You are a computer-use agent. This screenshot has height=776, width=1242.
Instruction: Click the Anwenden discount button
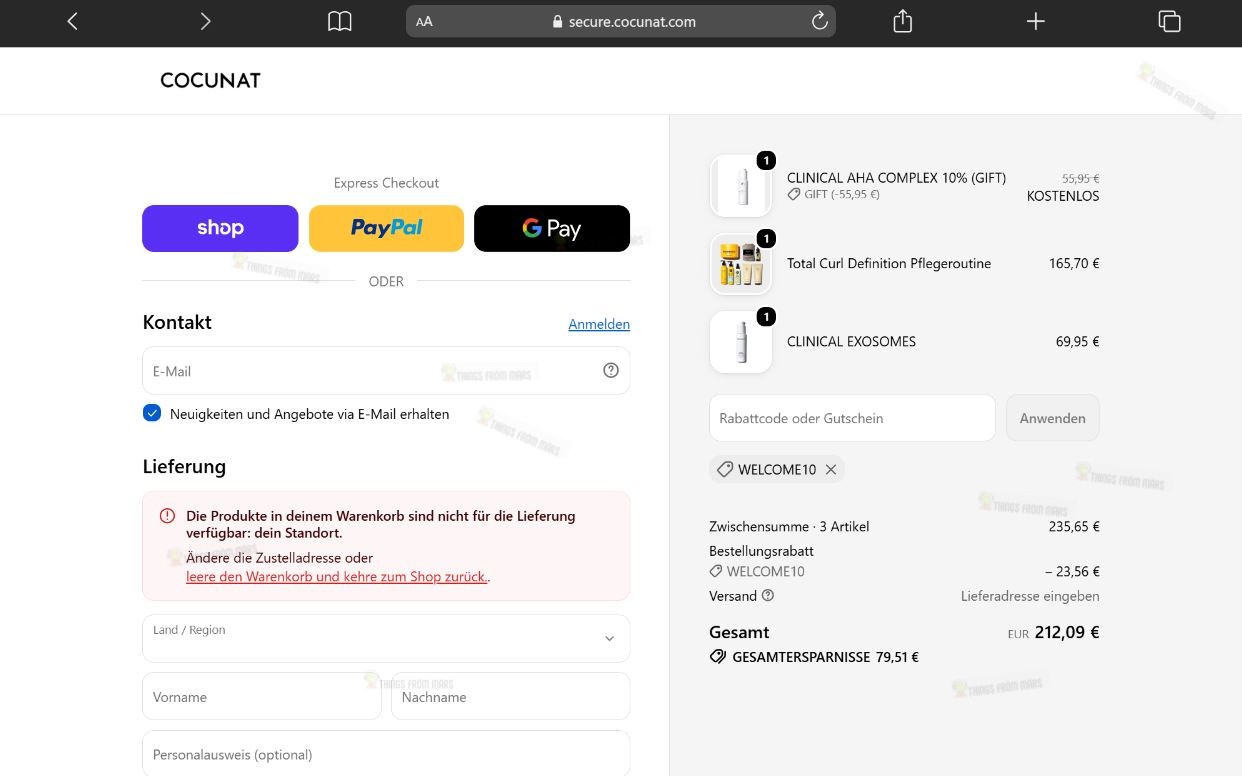[1052, 418]
